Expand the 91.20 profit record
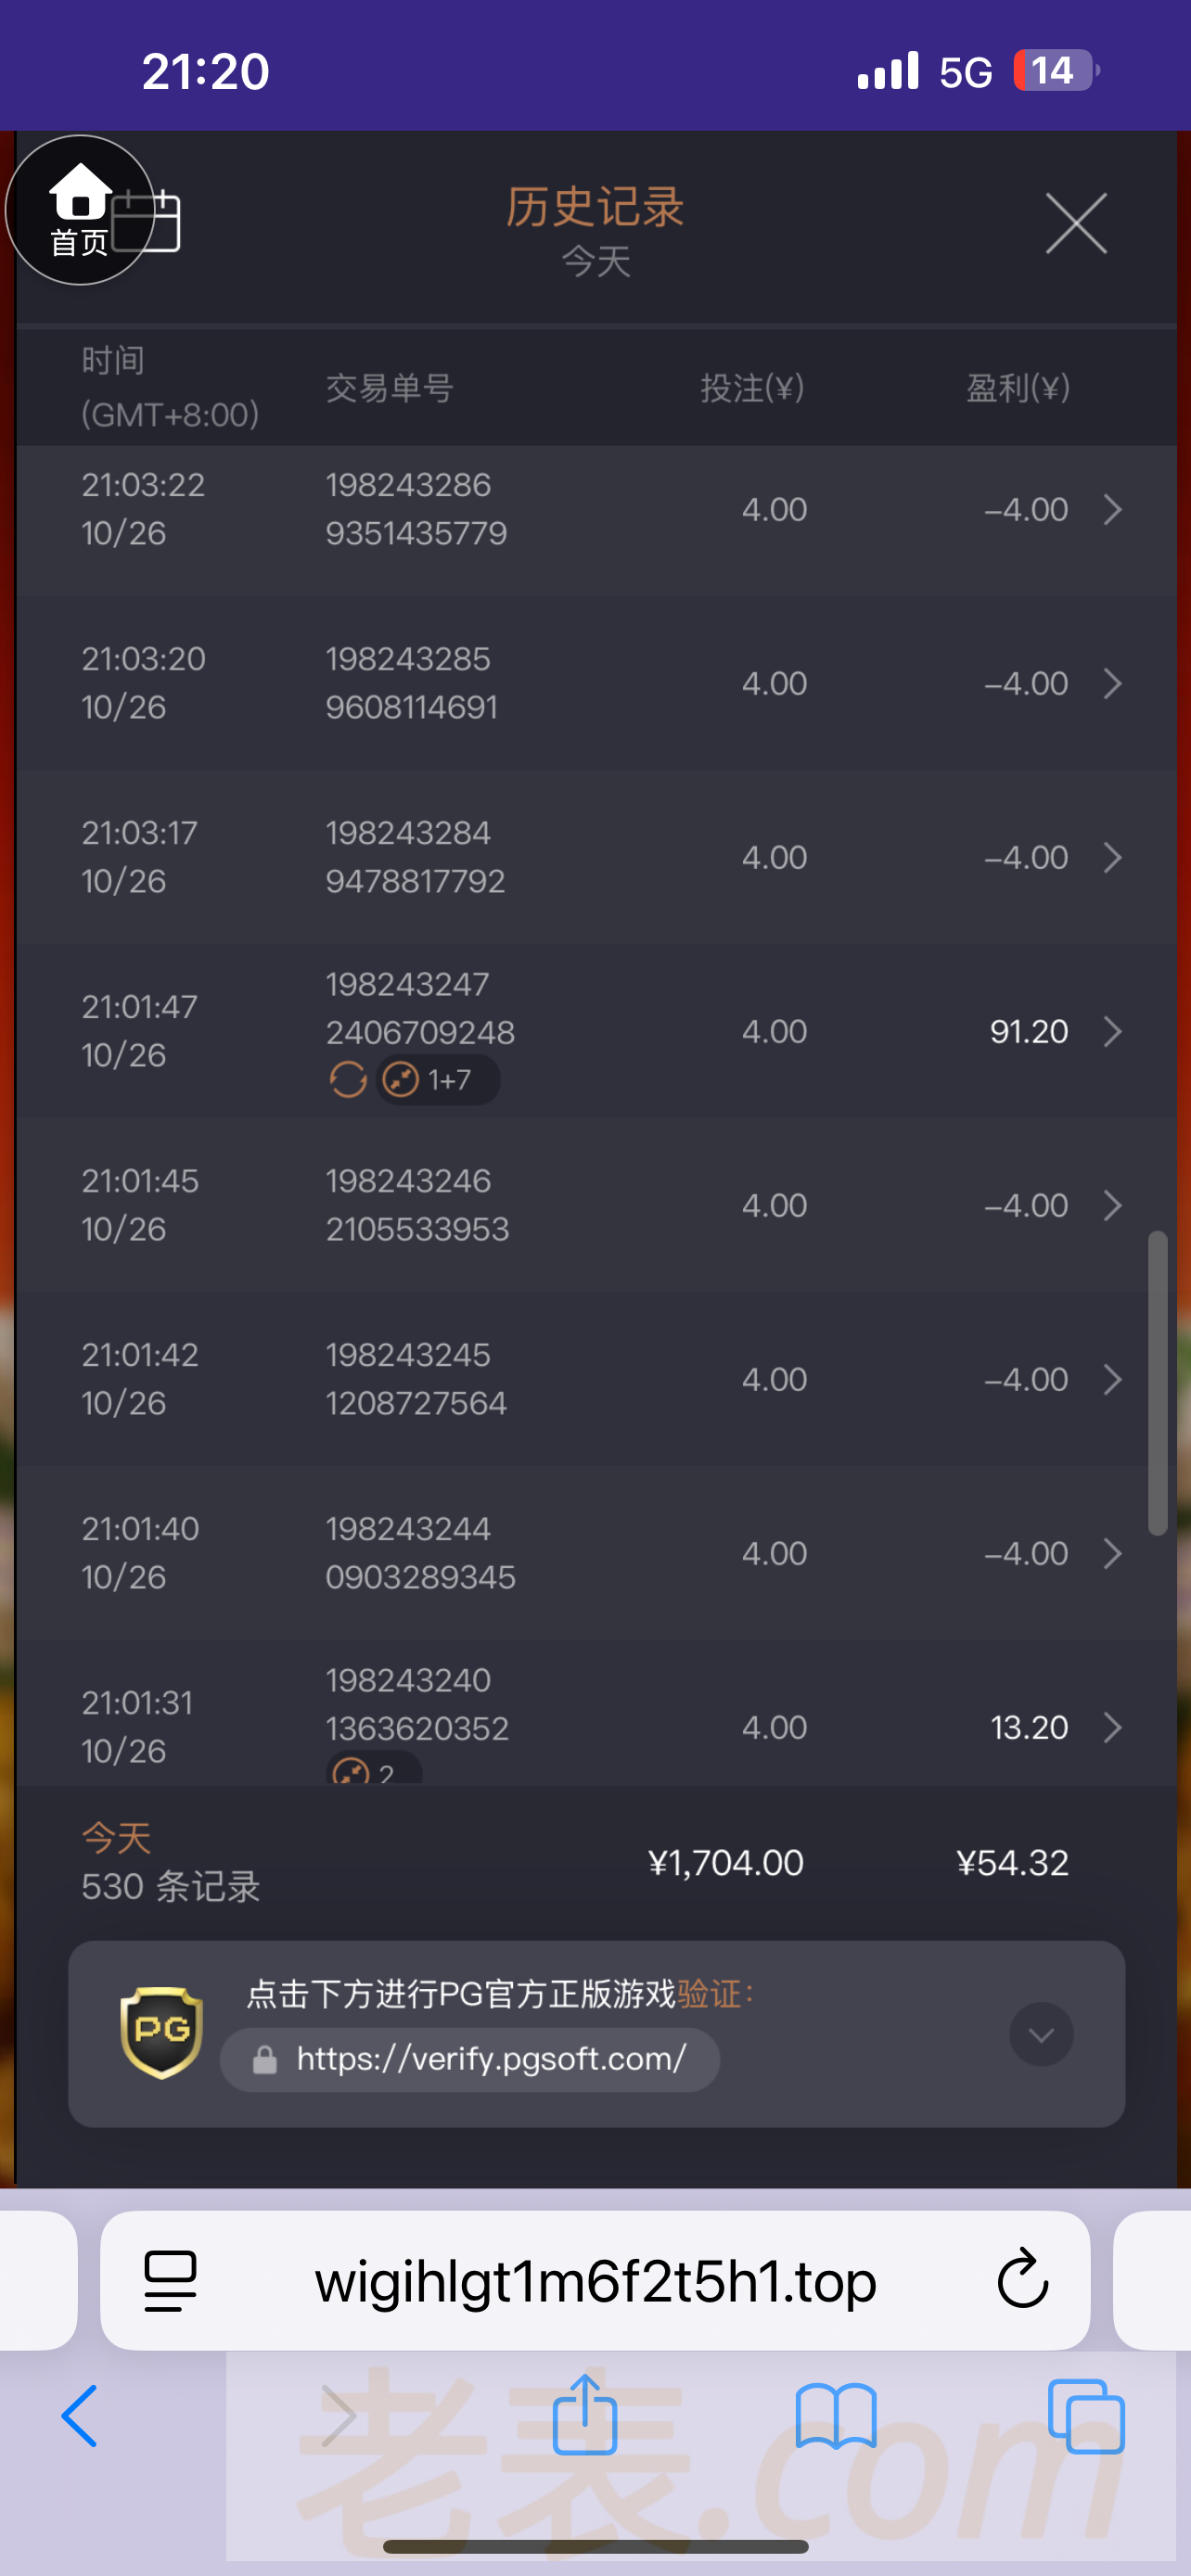 (1112, 1031)
